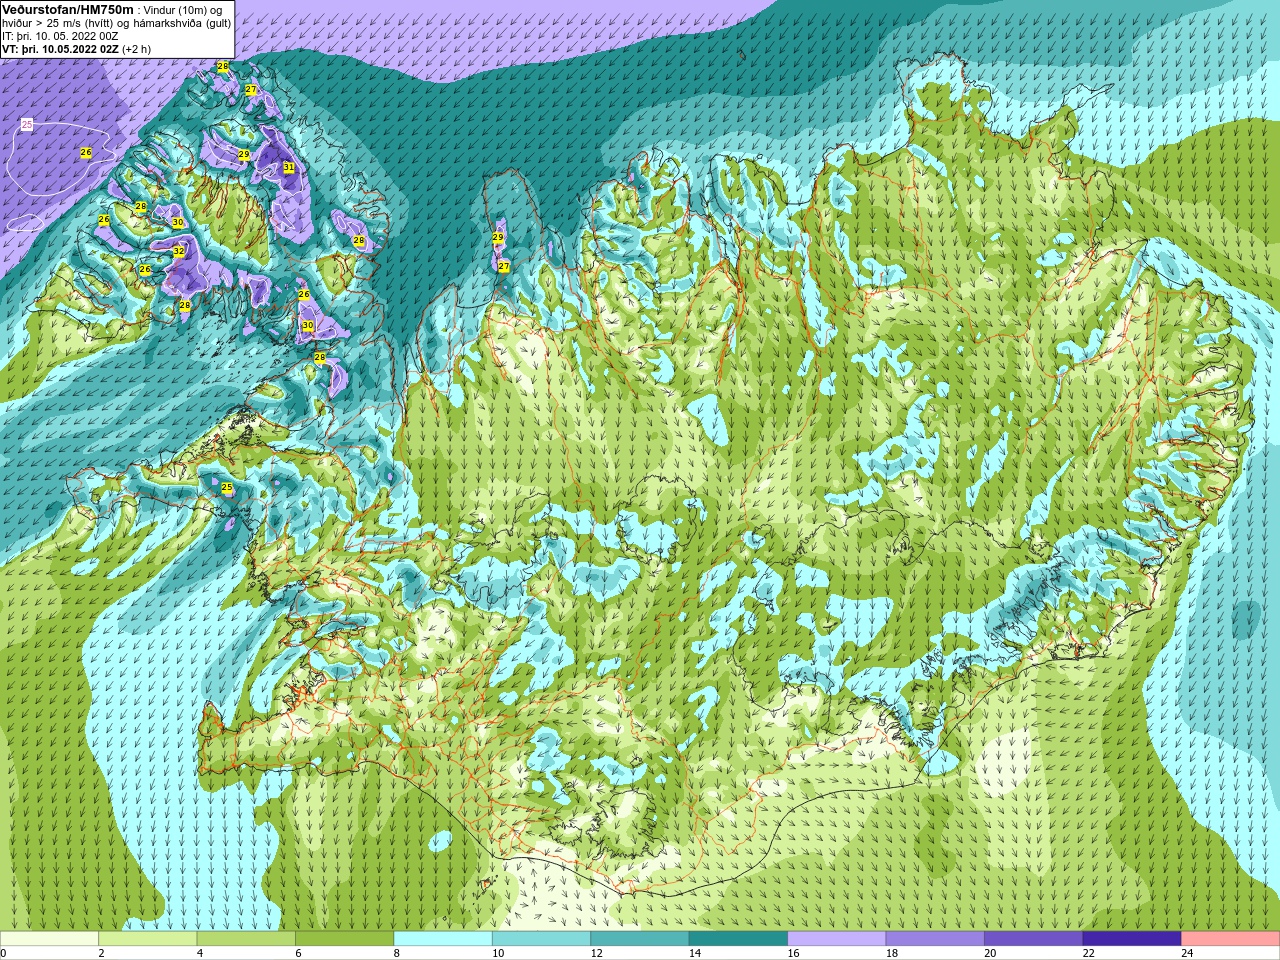
Task: Click the legend scale label '0'
Action: [x=4, y=953]
